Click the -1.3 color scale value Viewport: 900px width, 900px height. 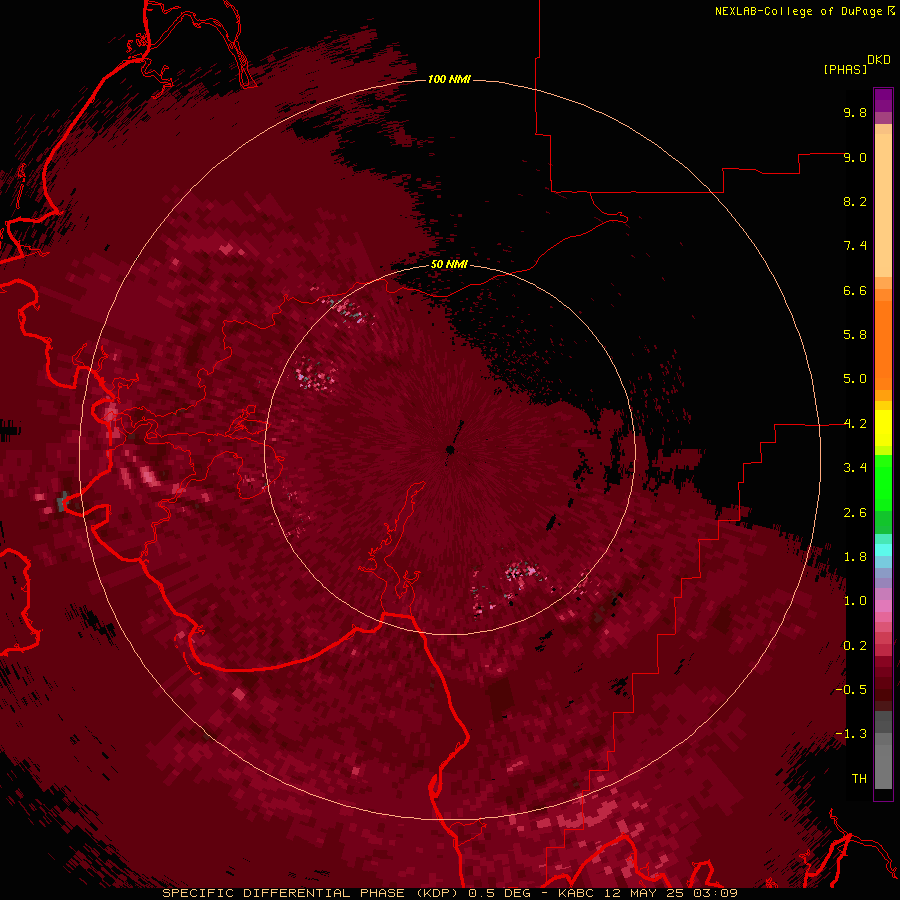point(851,734)
